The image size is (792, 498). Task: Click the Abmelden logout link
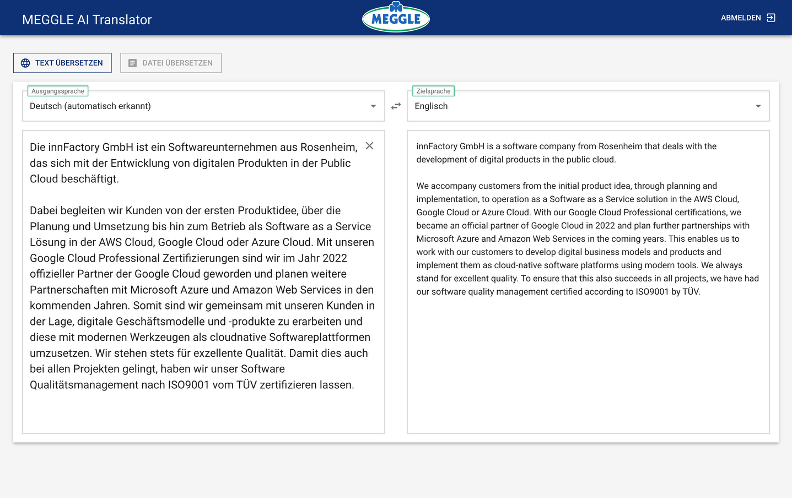click(748, 18)
